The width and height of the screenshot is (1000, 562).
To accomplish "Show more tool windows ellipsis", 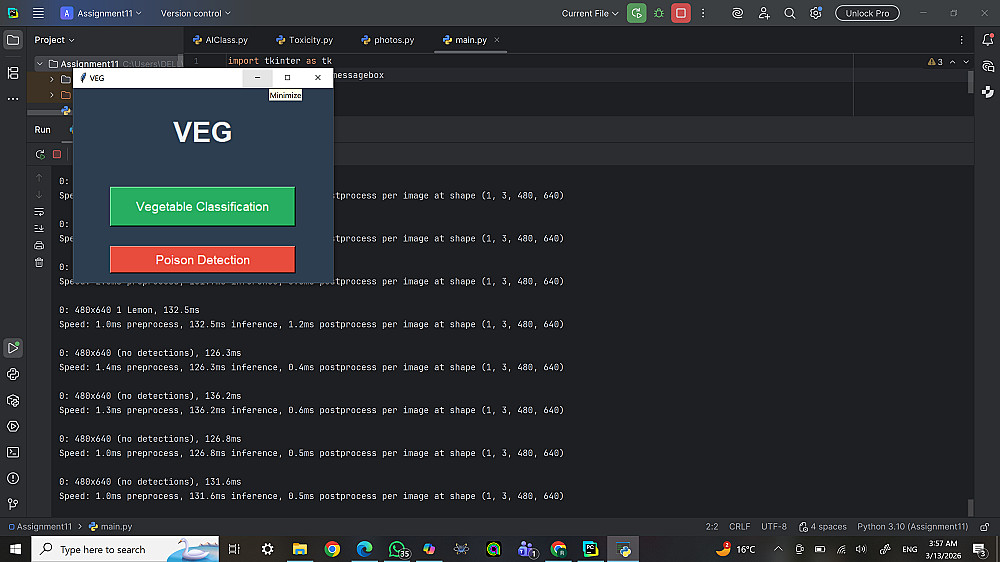I will click(13, 99).
